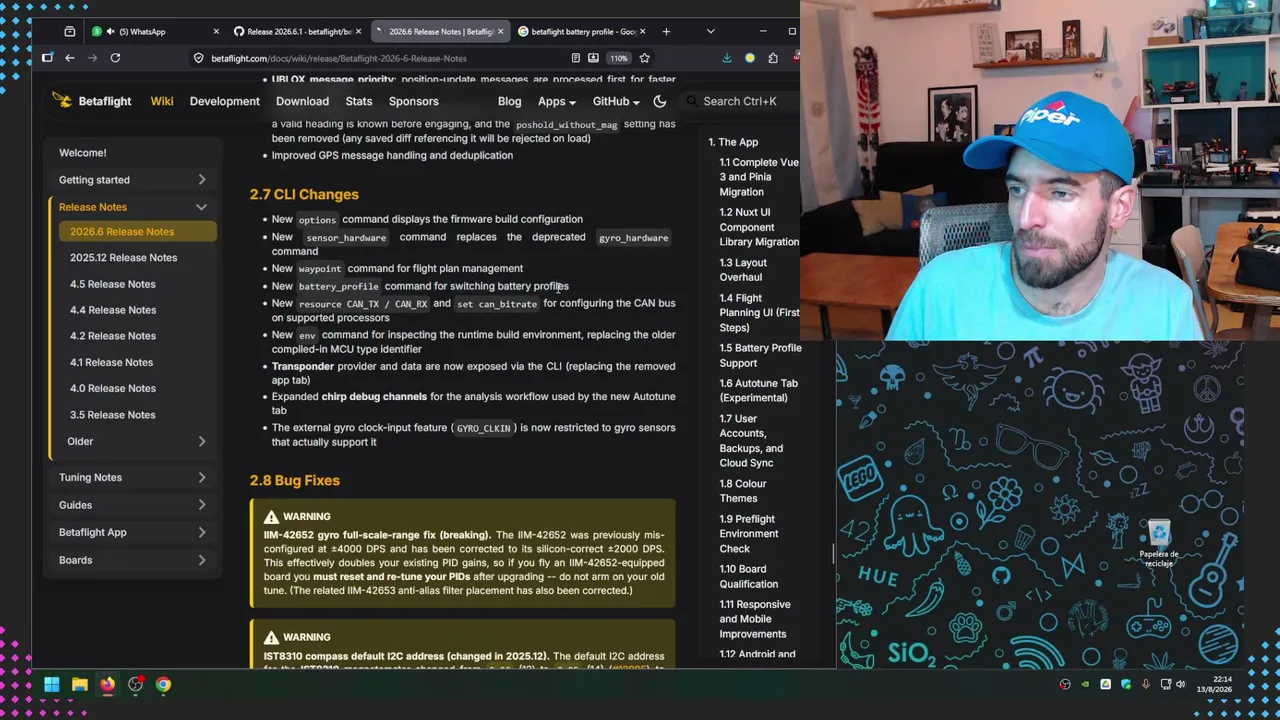Image resolution: width=1280 pixels, height=720 pixels.
Task: Switch to the Release 2026.6.1 GitHub tab
Action: click(x=296, y=31)
